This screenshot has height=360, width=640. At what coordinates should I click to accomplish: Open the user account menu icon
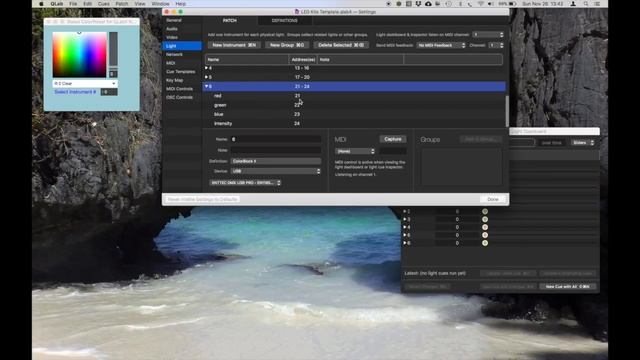(x=573, y=4)
